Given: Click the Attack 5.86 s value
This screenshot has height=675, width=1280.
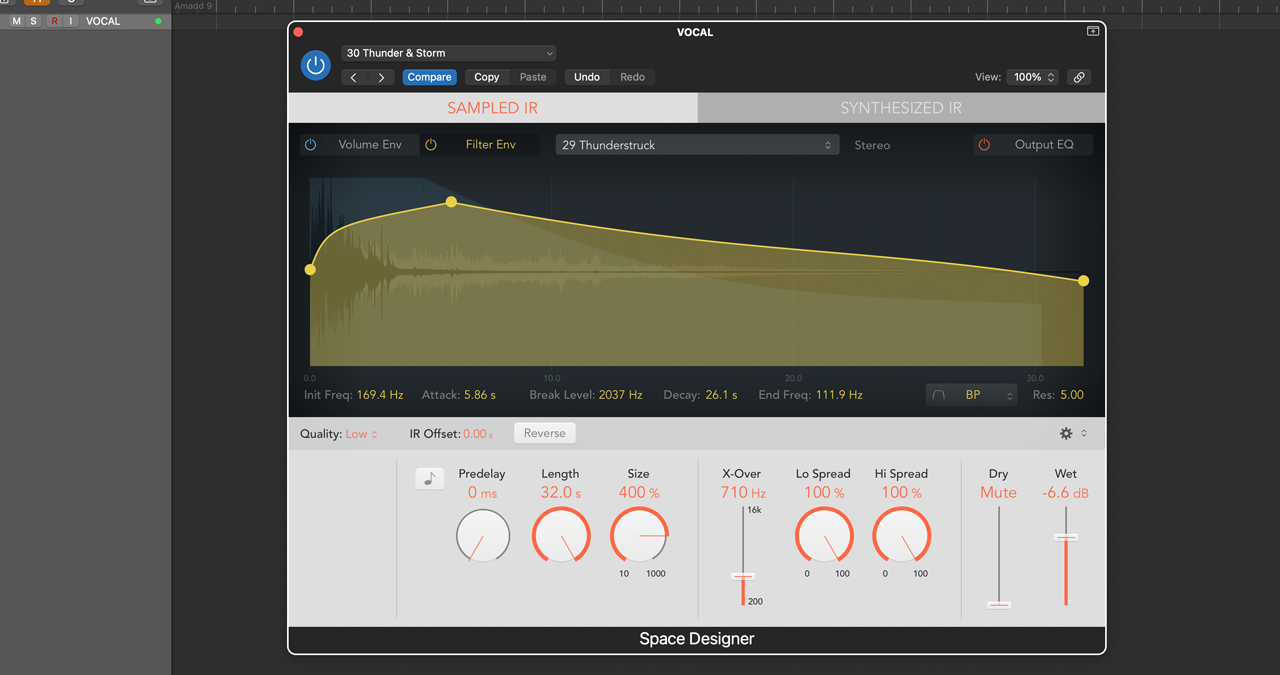Looking at the screenshot, I should 480,395.
